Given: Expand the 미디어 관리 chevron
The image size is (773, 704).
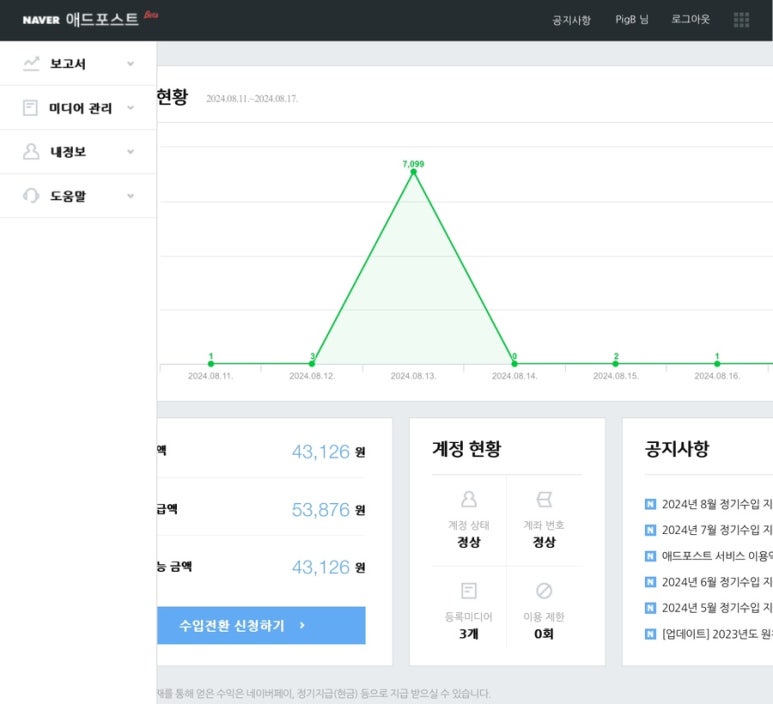Looking at the screenshot, I should pyautogui.click(x=130, y=108).
